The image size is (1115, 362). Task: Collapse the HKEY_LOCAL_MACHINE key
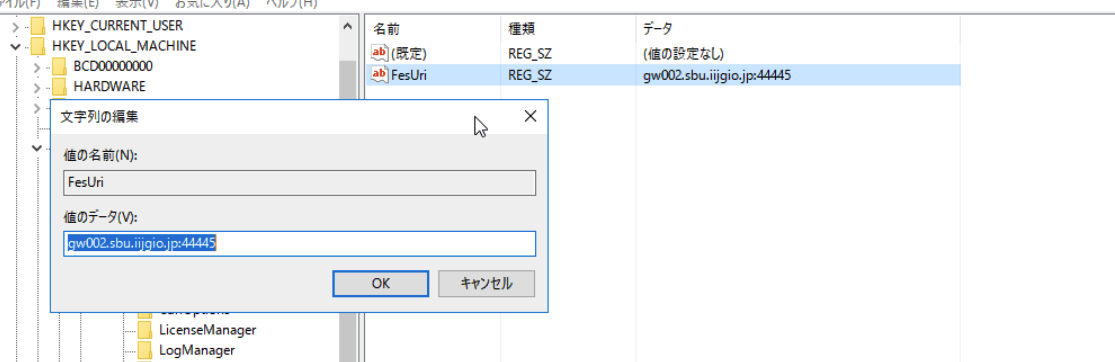tap(16, 46)
